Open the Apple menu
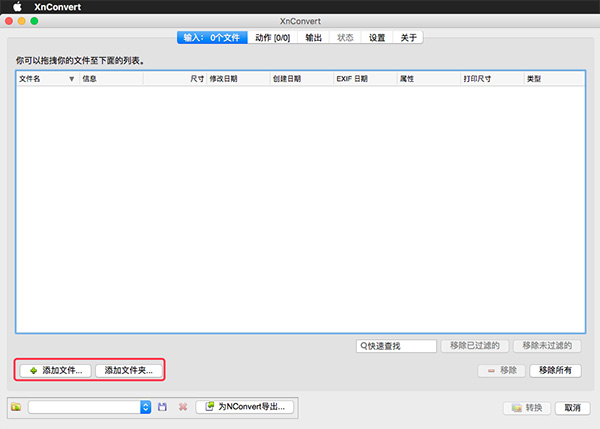The image size is (600, 429). tap(17, 7)
